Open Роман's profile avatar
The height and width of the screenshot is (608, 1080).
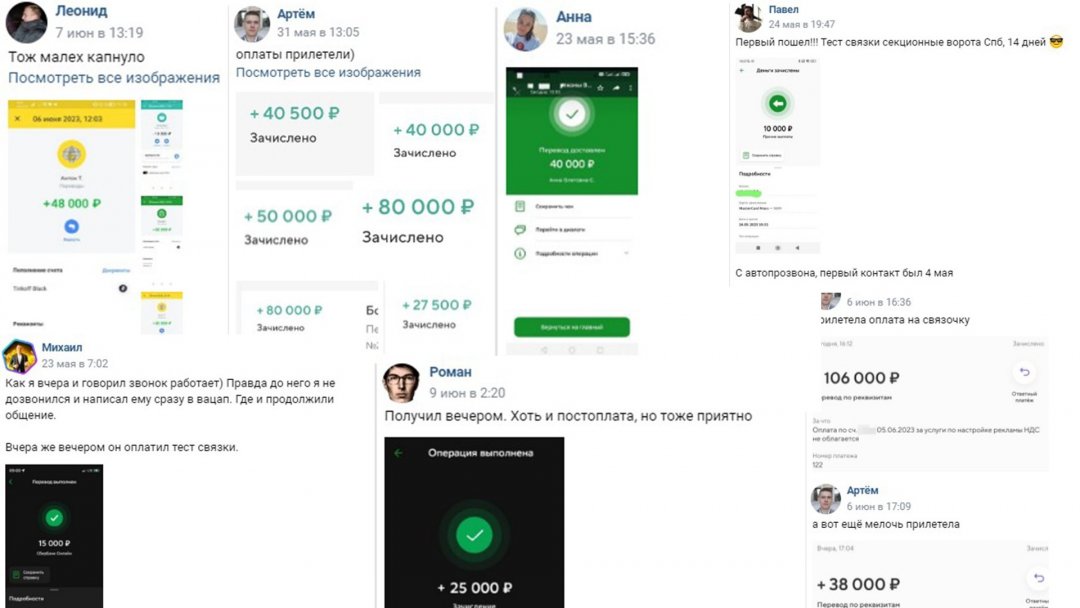click(402, 383)
